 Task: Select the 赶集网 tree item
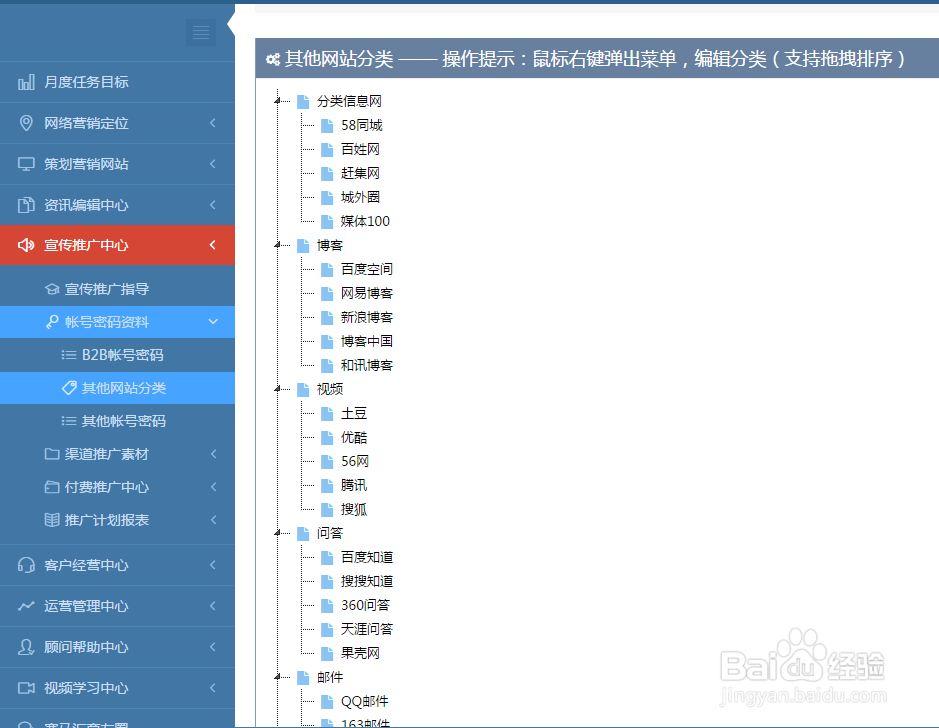(360, 173)
